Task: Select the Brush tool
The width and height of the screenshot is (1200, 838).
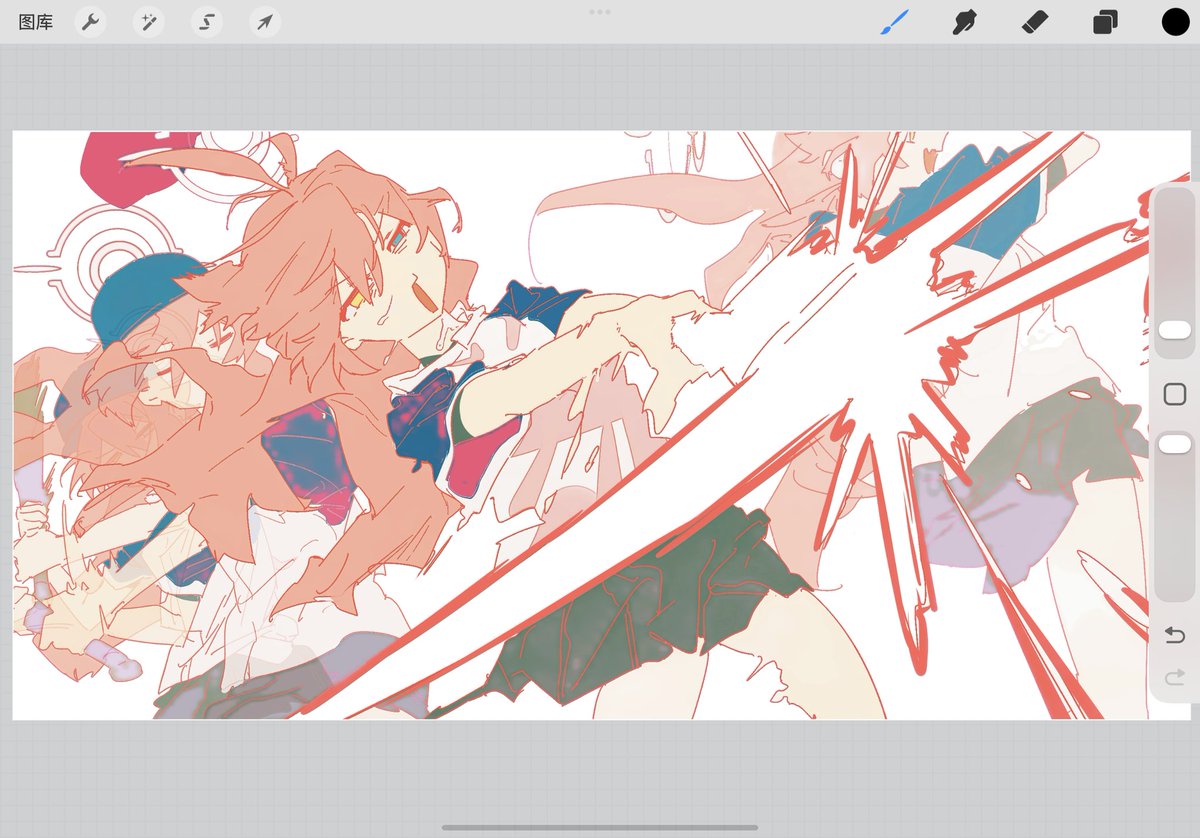Action: [894, 22]
